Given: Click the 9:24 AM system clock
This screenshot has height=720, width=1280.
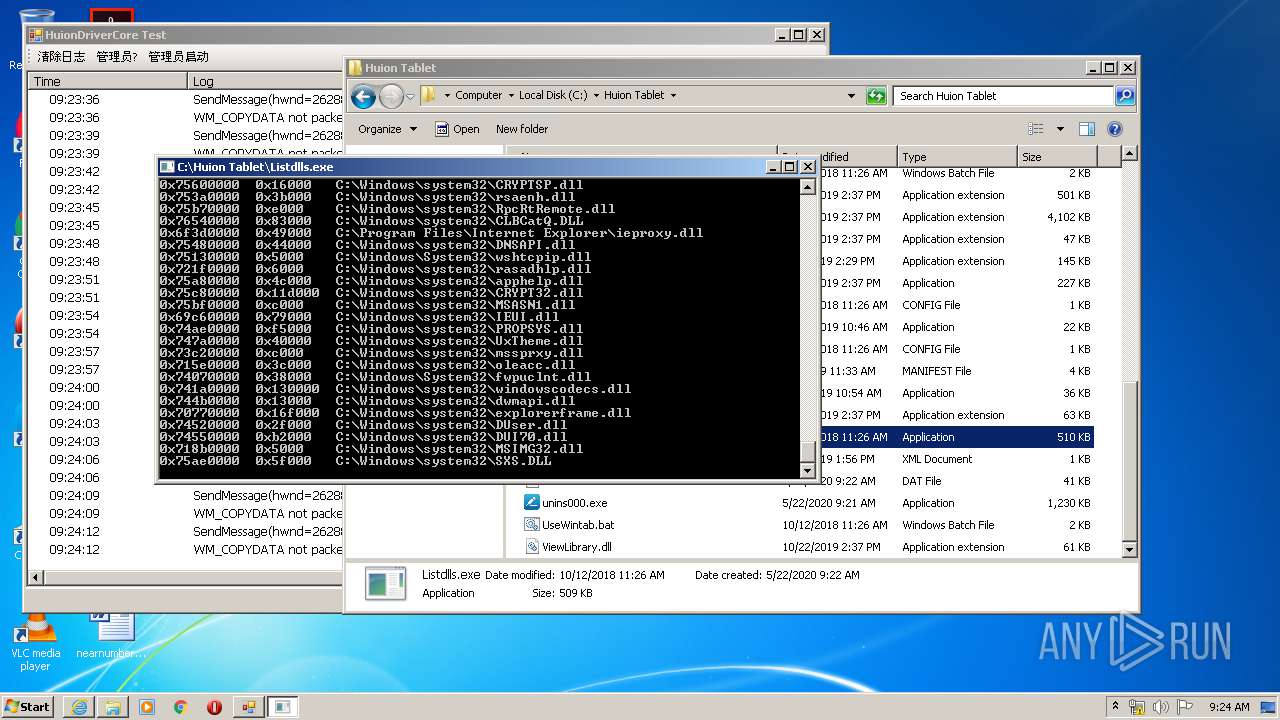Looking at the screenshot, I should [x=1229, y=707].
